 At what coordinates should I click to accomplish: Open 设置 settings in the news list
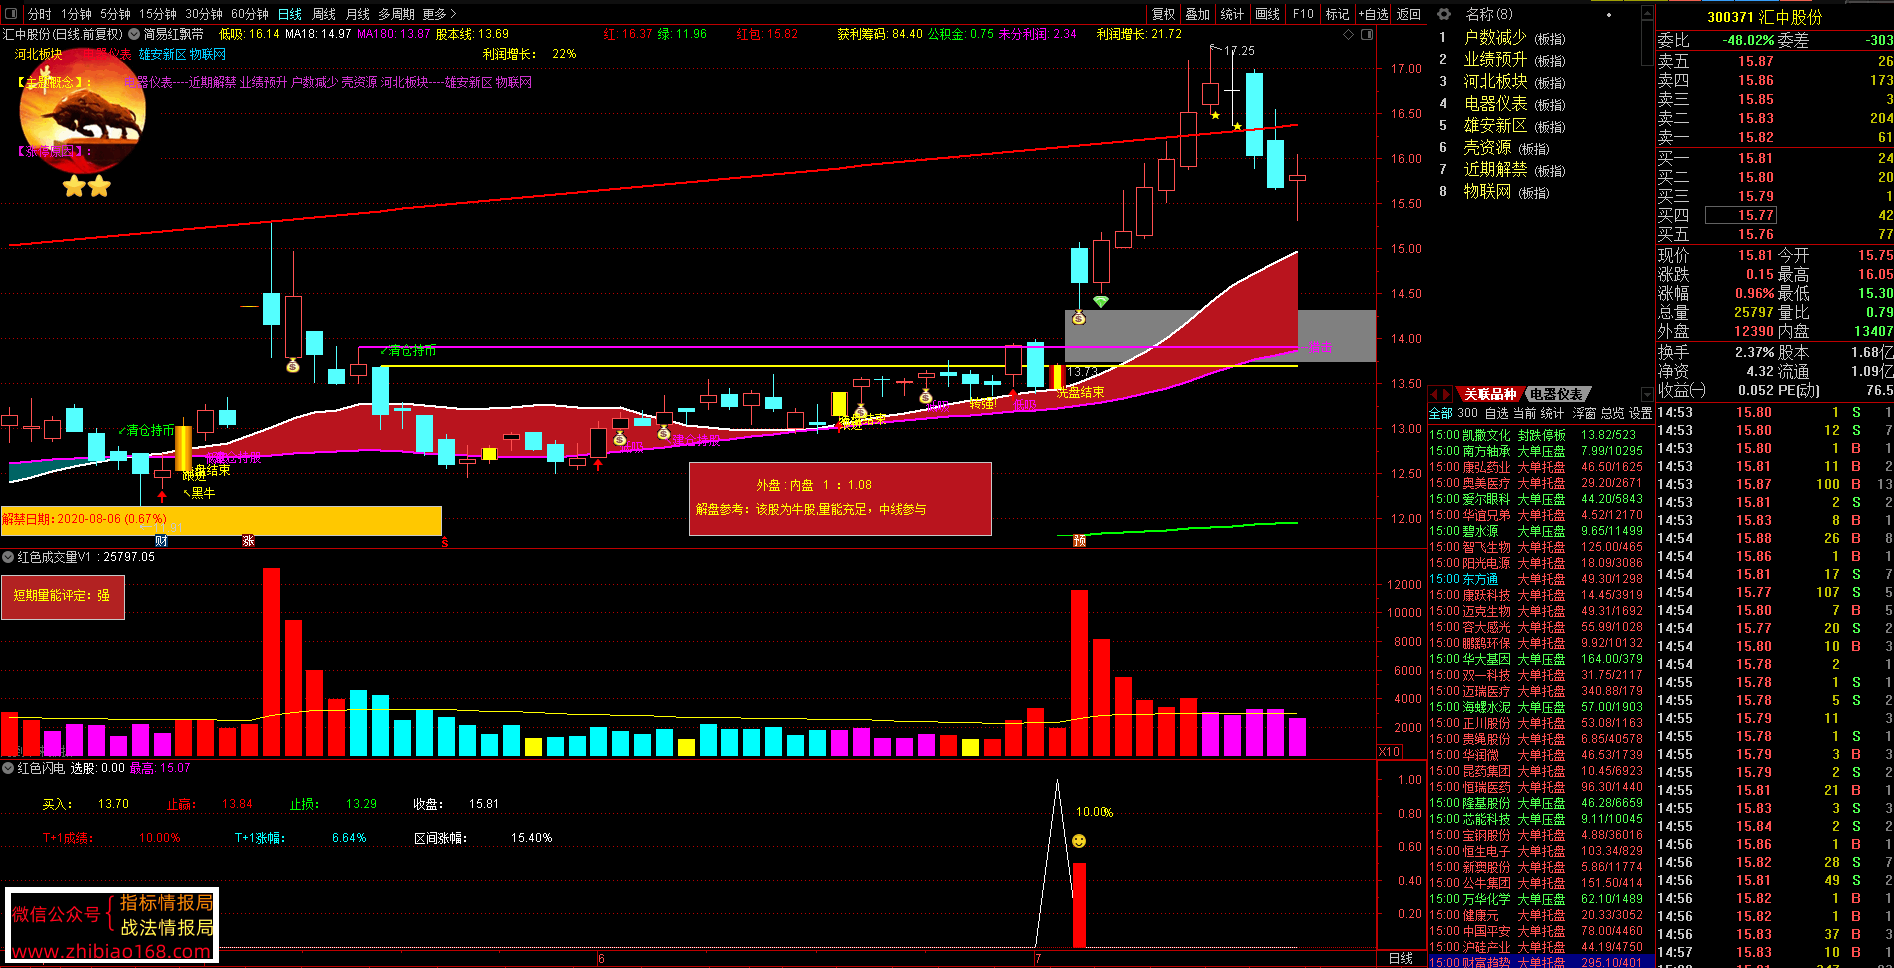tap(1640, 413)
